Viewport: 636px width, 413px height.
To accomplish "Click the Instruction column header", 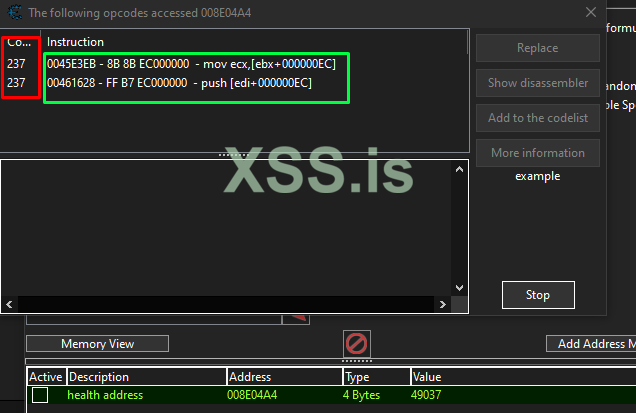I will (x=75, y=42).
